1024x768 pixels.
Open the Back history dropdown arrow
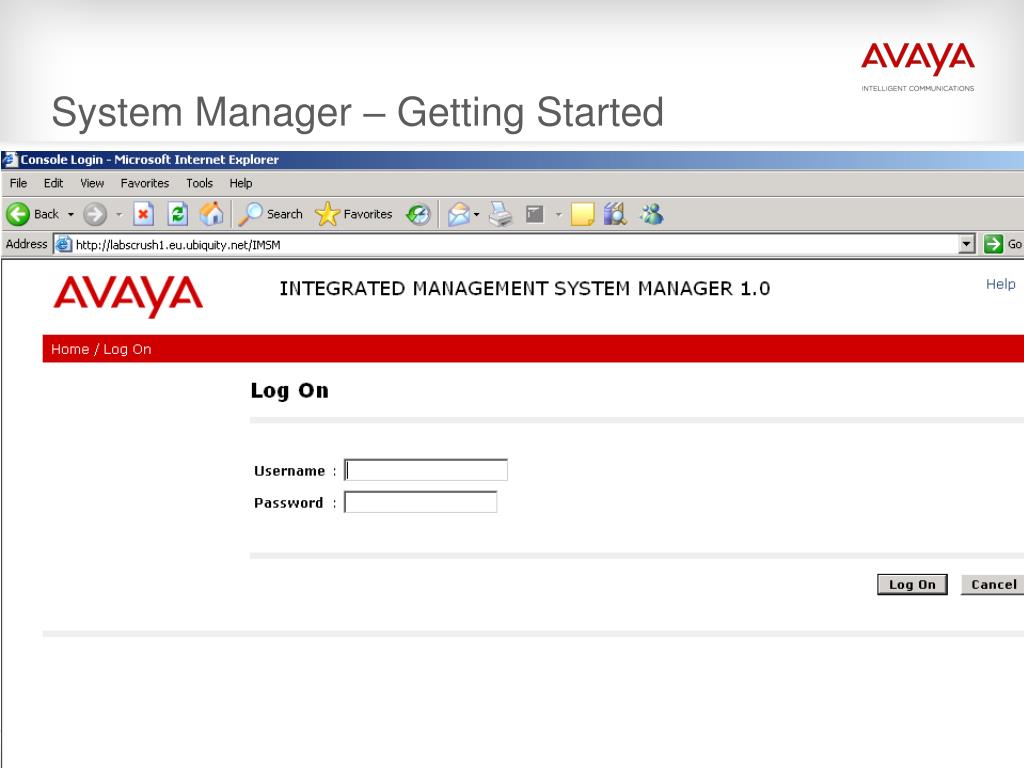coord(71,214)
